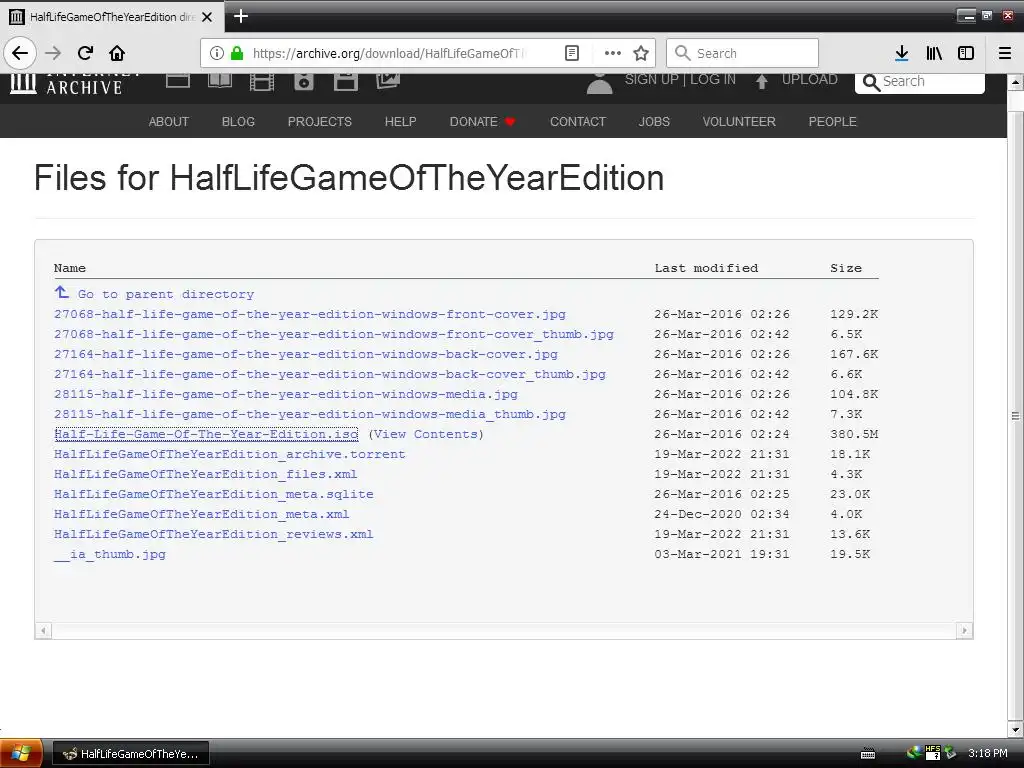The width and height of the screenshot is (1024, 768).
Task: Open the JOBS menu item
Action: 654,121
